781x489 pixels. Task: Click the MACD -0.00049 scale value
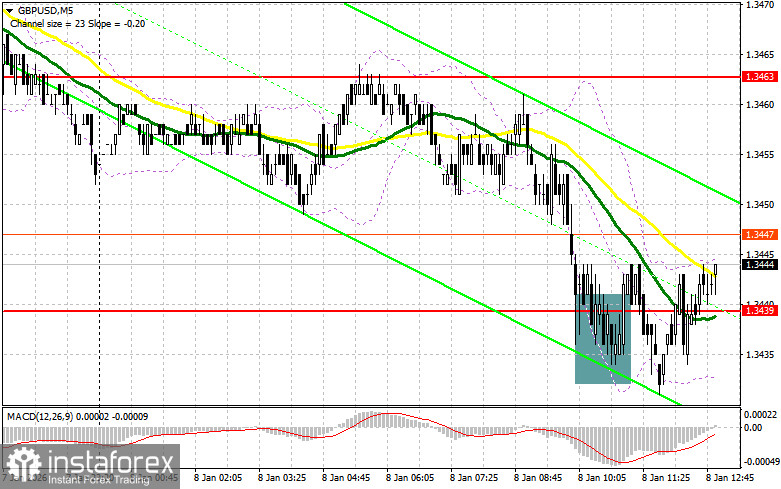[760, 461]
